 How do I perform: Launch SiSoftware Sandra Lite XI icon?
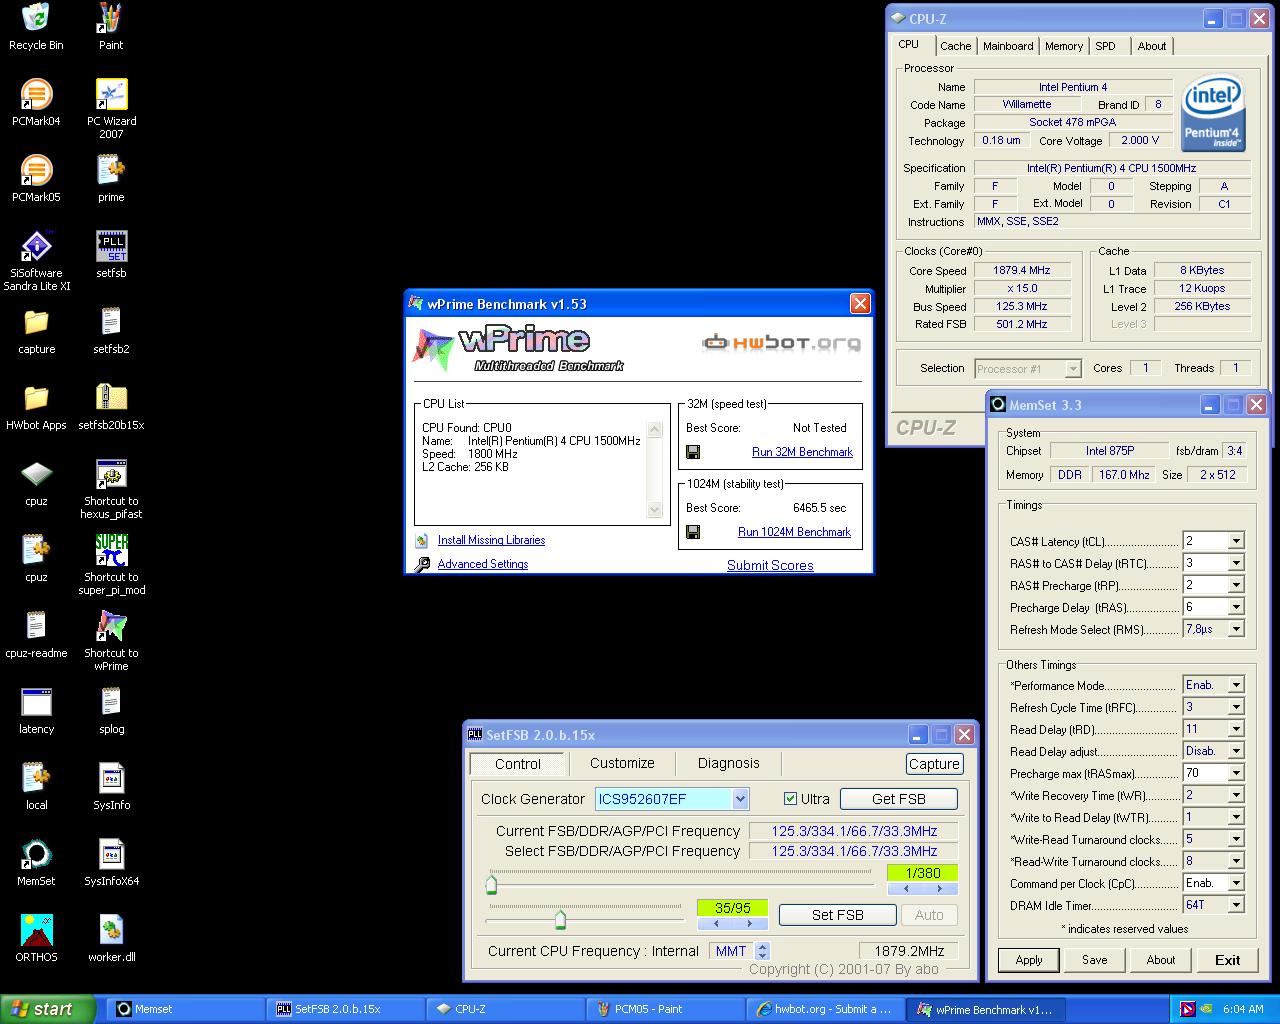click(x=36, y=261)
